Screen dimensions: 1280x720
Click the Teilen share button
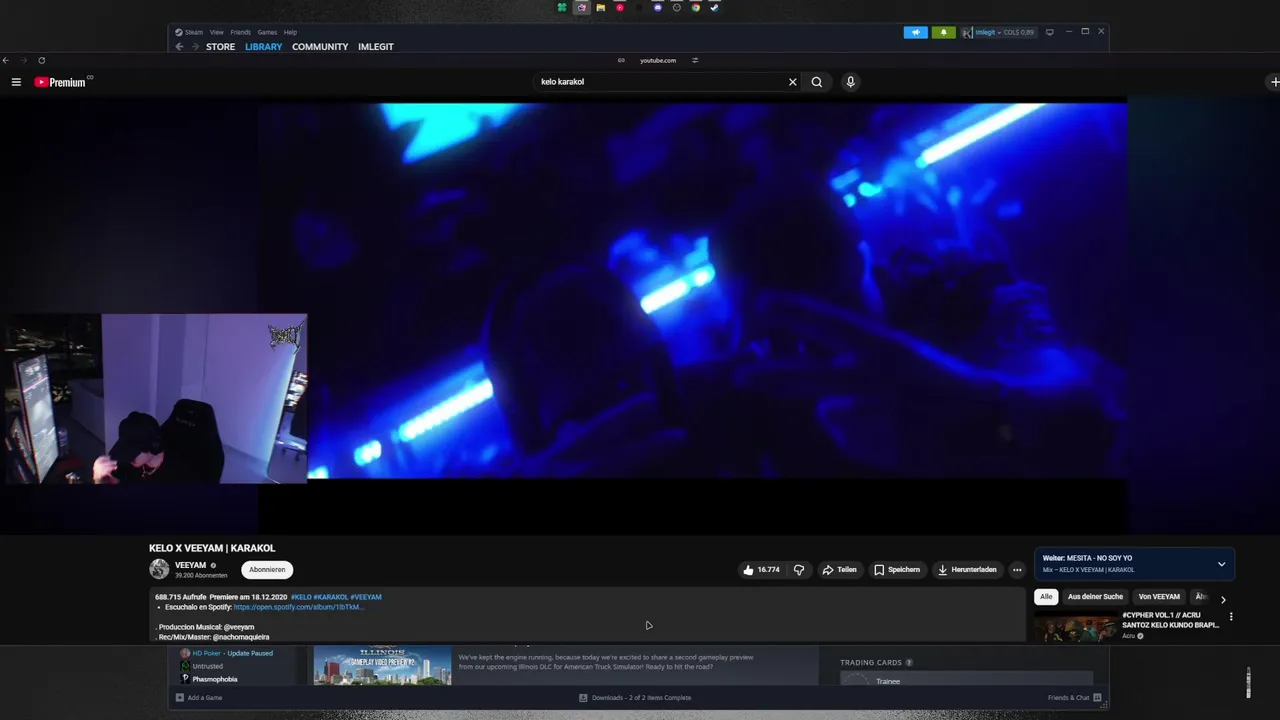(x=840, y=570)
